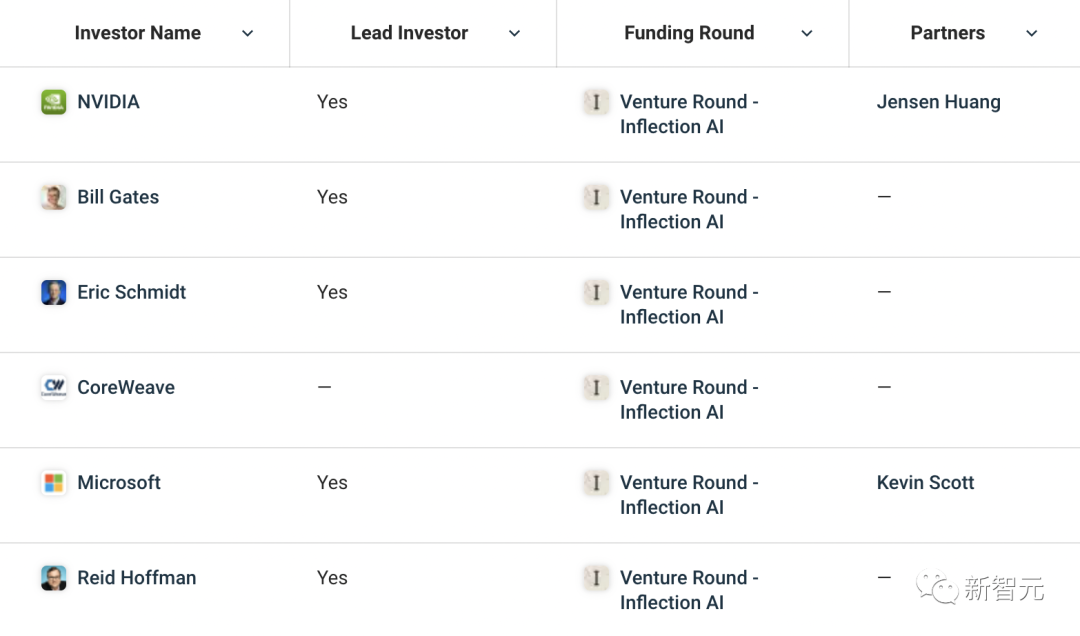Expand the Investor Name column dropdown
The height and width of the screenshot is (636, 1080).
(x=248, y=34)
